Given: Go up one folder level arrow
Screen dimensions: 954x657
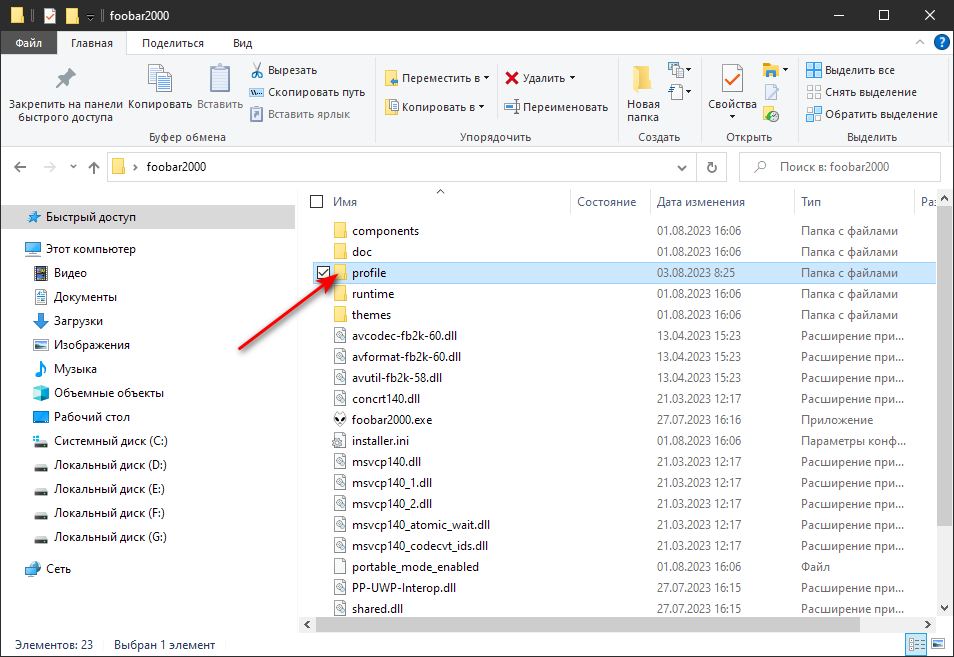Looking at the screenshot, I should tap(94, 167).
